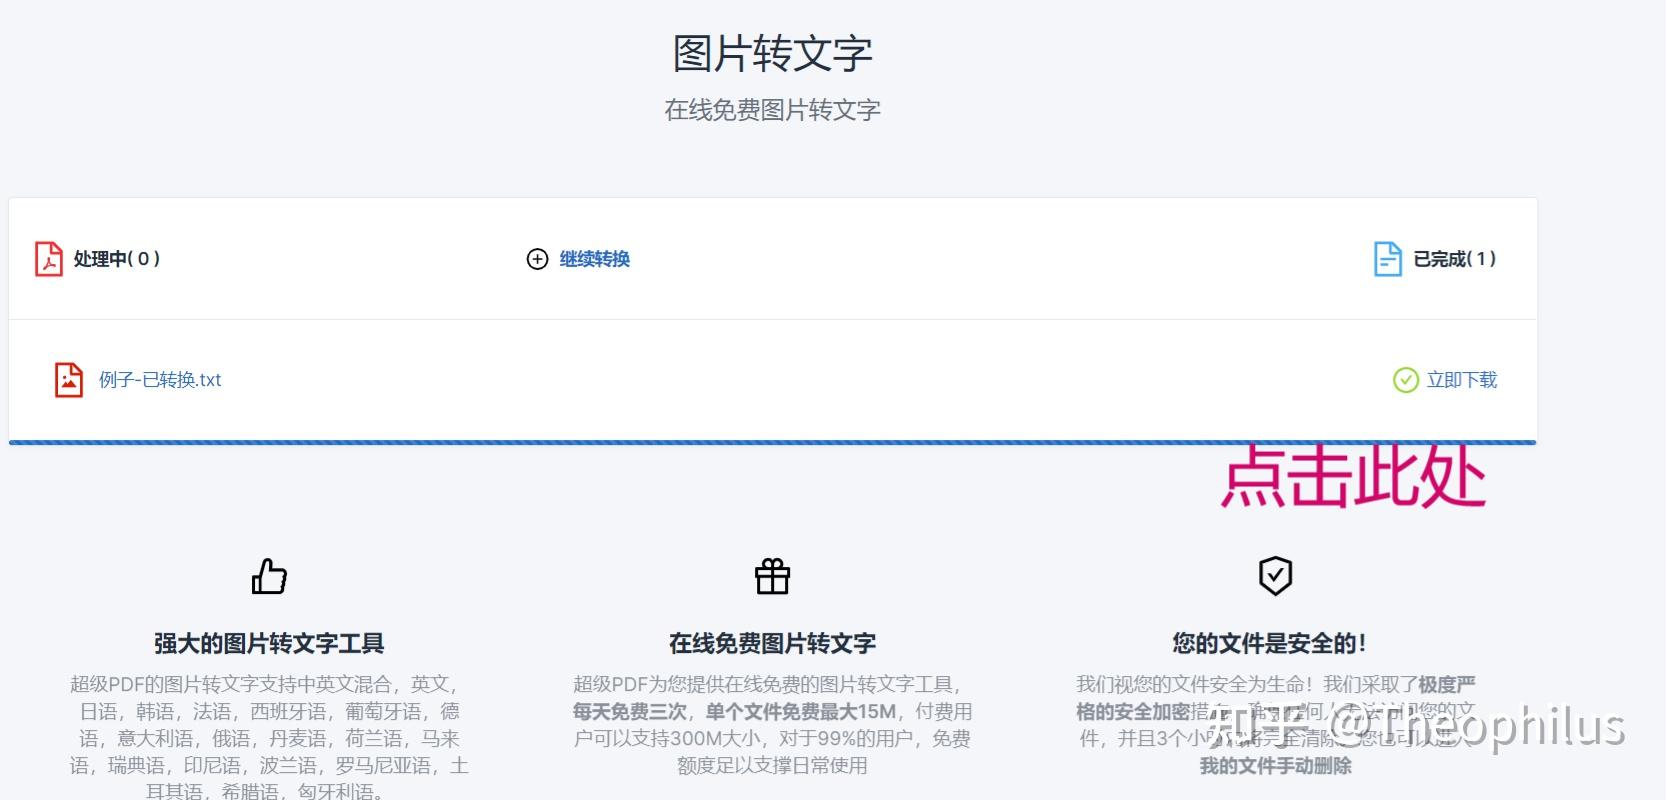
Task: Open the 例子-已转换.txt file link
Action: click(160, 380)
